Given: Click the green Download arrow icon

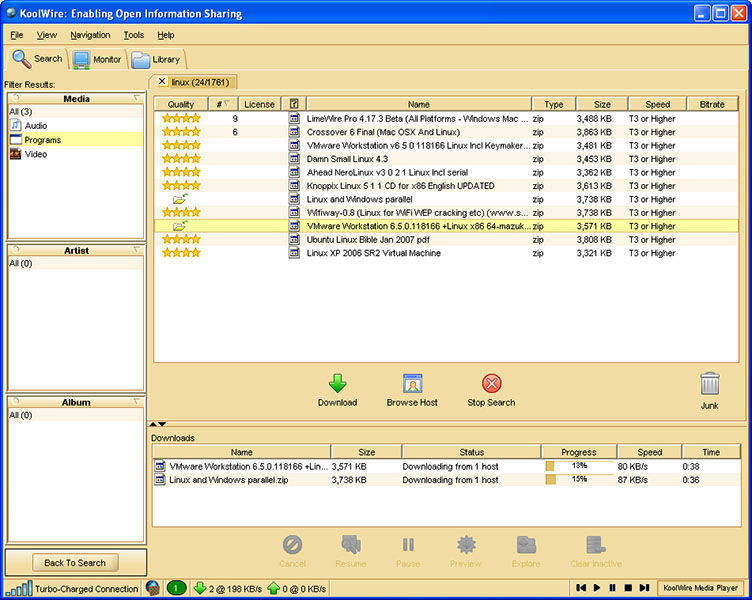Looking at the screenshot, I should 338,384.
